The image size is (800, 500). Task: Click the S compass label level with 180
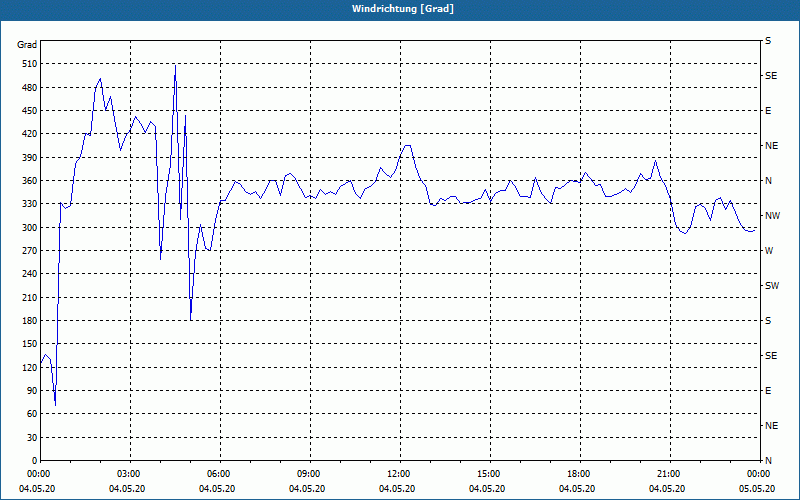[768, 321]
